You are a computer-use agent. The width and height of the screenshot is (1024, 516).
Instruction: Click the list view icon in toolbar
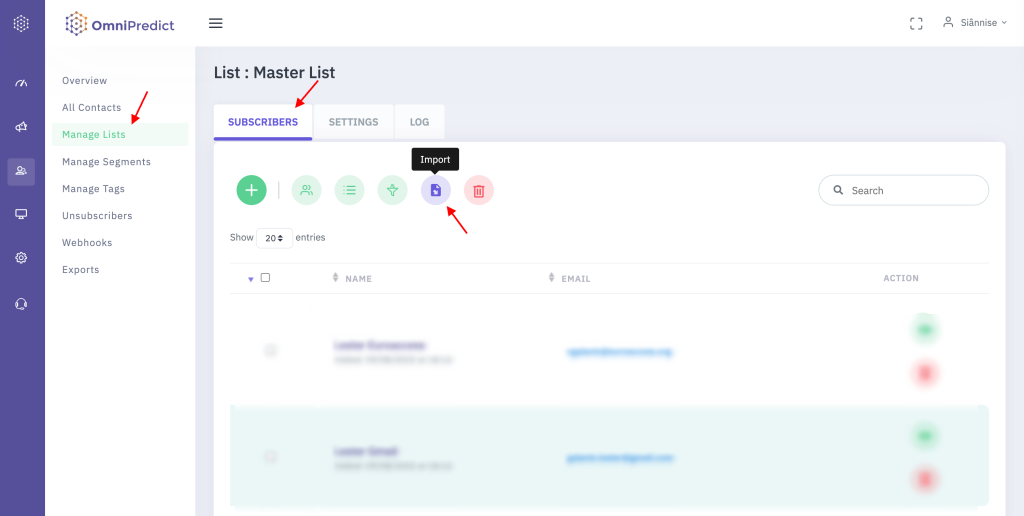point(349,190)
